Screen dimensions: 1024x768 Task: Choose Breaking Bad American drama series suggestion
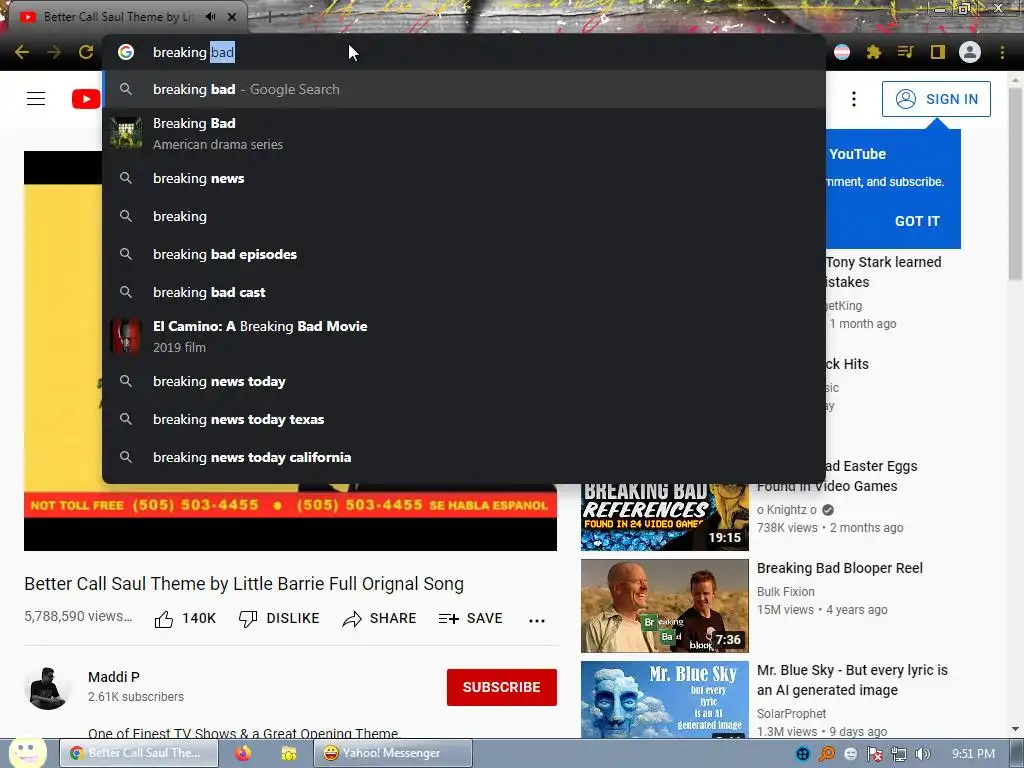click(464, 133)
